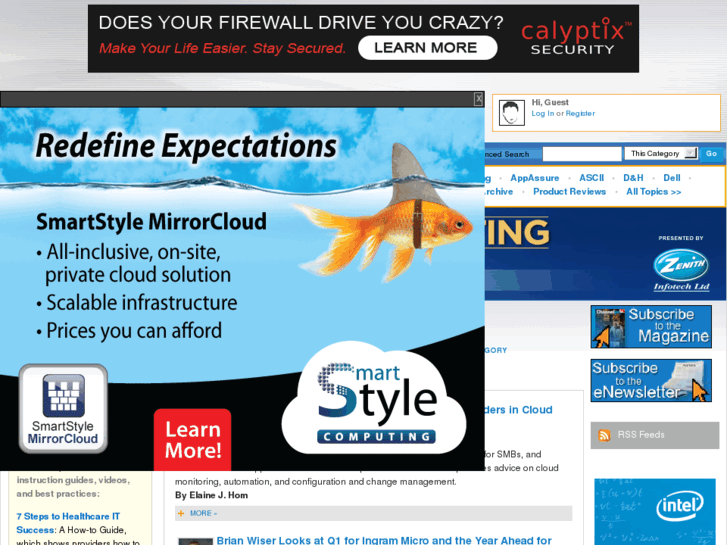Open the Dell topic
Viewport: 727px width, 545px height.
(x=672, y=178)
